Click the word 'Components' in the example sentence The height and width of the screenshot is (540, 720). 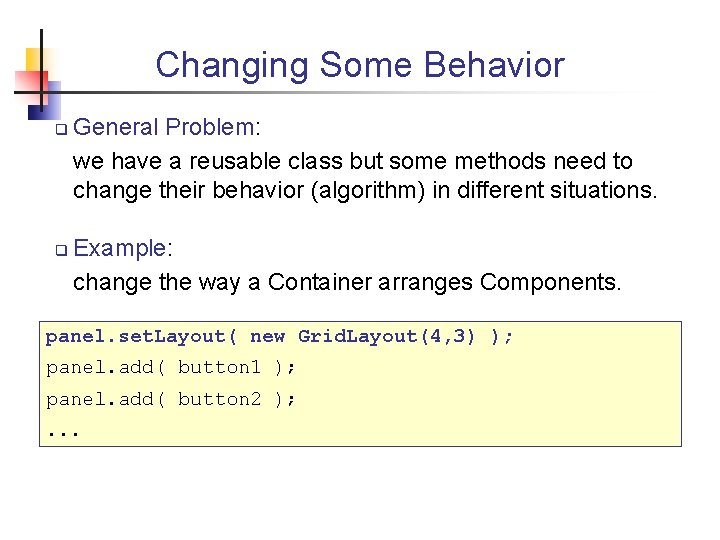point(548,282)
